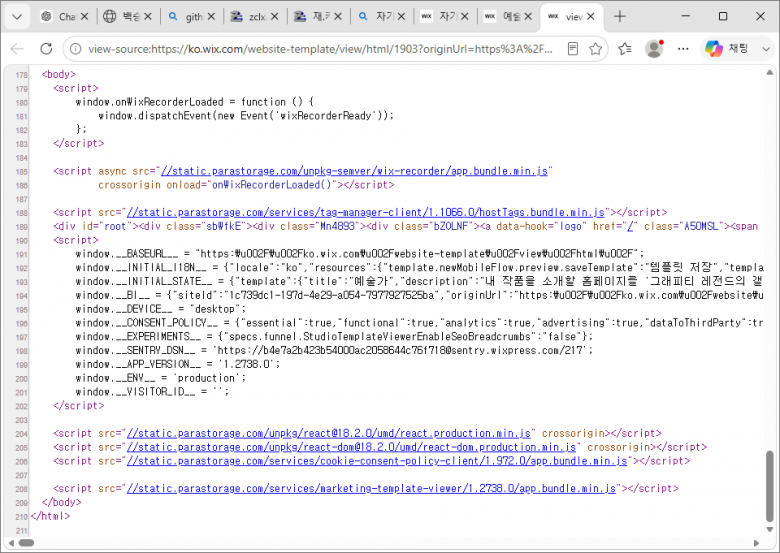The width and height of the screenshot is (780, 553).
Task: Open immersive reader view icon
Action: point(573,49)
